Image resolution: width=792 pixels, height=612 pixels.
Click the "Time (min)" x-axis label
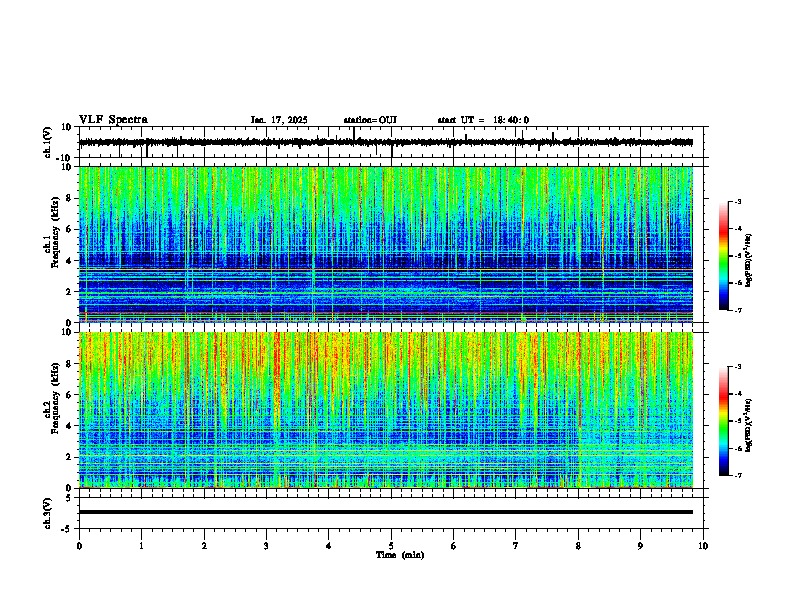click(x=400, y=555)
